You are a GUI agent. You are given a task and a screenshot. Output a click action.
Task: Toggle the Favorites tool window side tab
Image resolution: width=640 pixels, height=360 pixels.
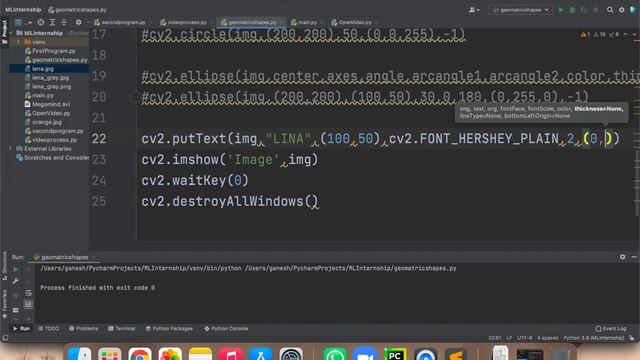[4, 303]
